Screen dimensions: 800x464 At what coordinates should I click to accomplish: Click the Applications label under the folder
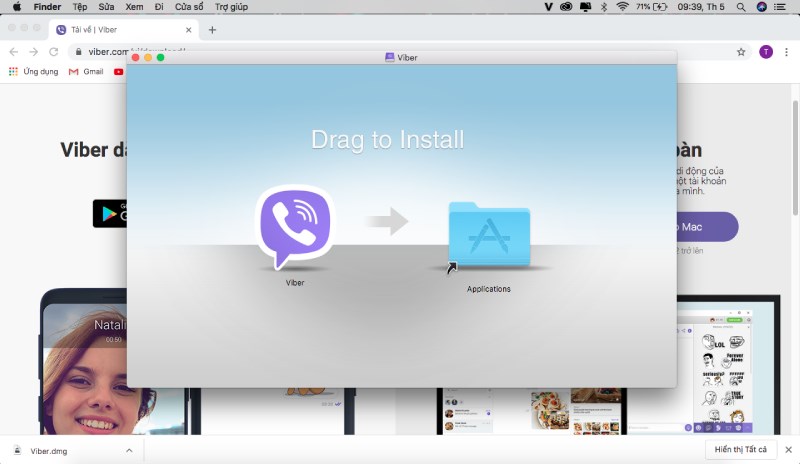pos(488,289)
